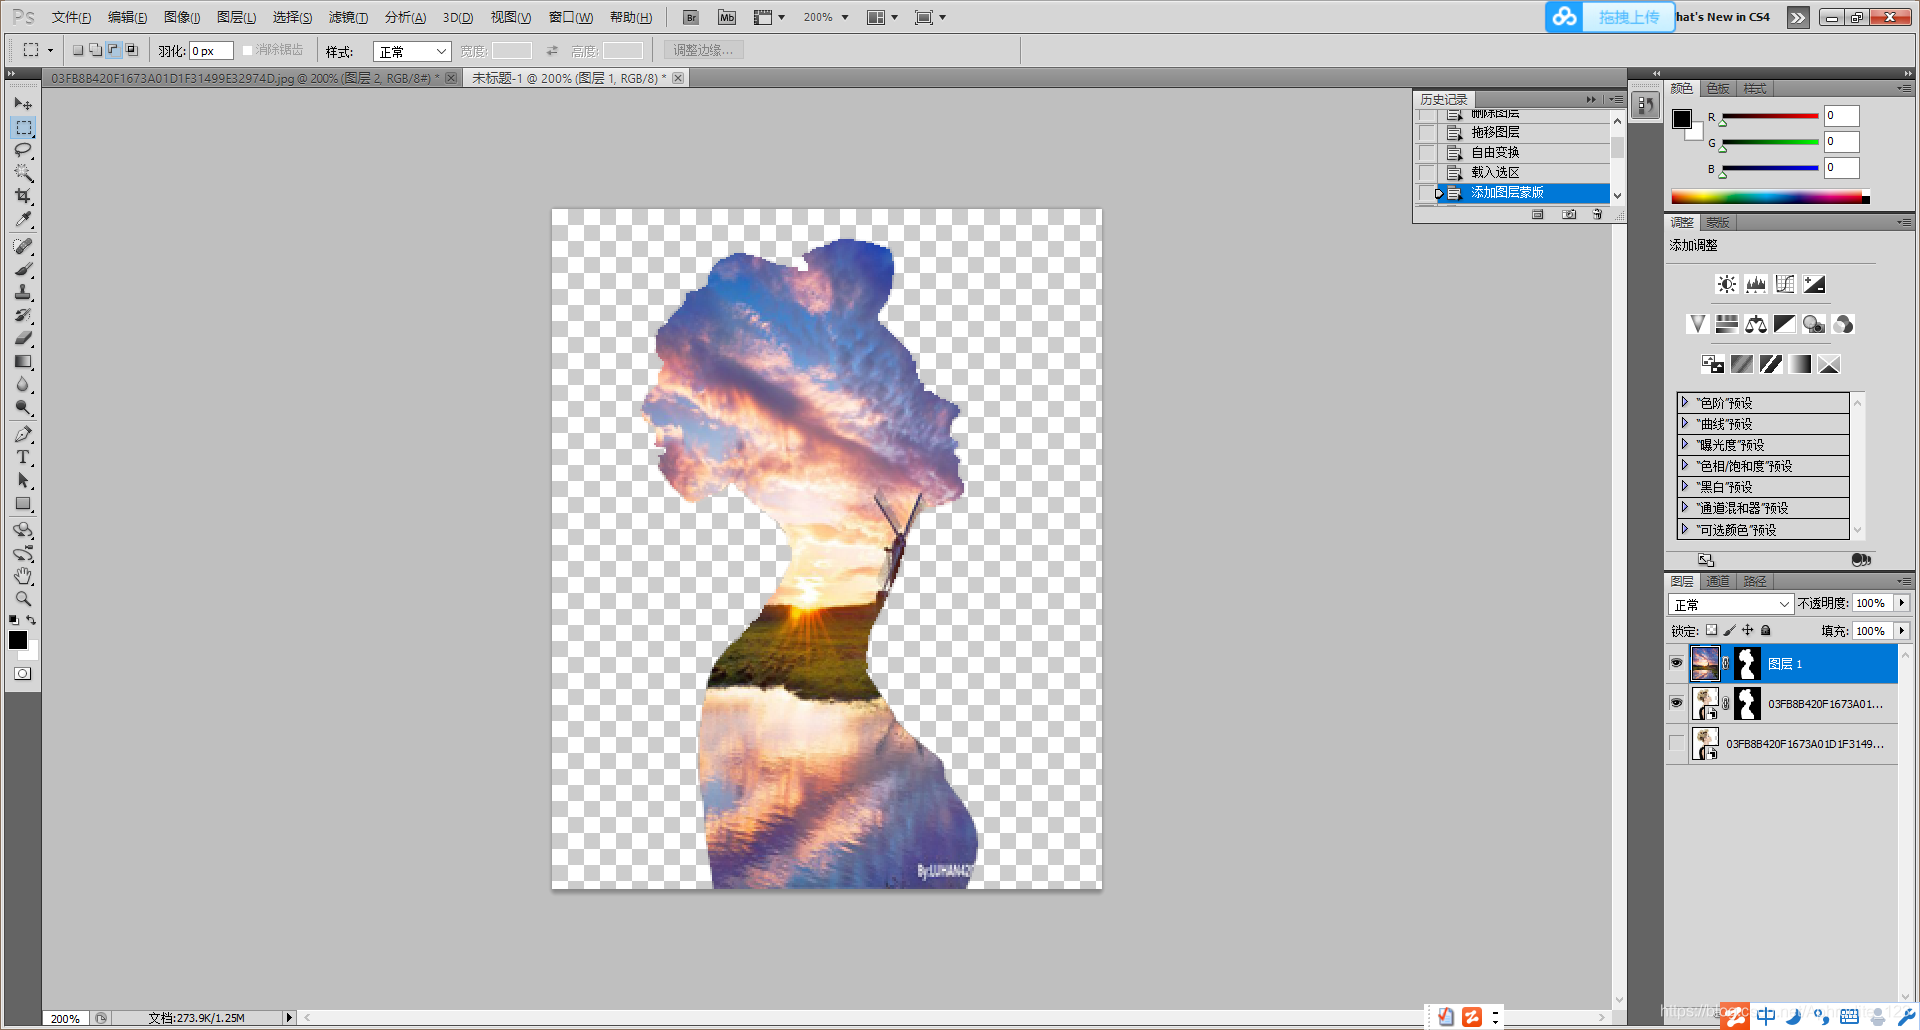Viewport: 1920px width, 1030px height.
Task: Switch to the 蒙版 masks tab
Action: (x=1717, y=222)
